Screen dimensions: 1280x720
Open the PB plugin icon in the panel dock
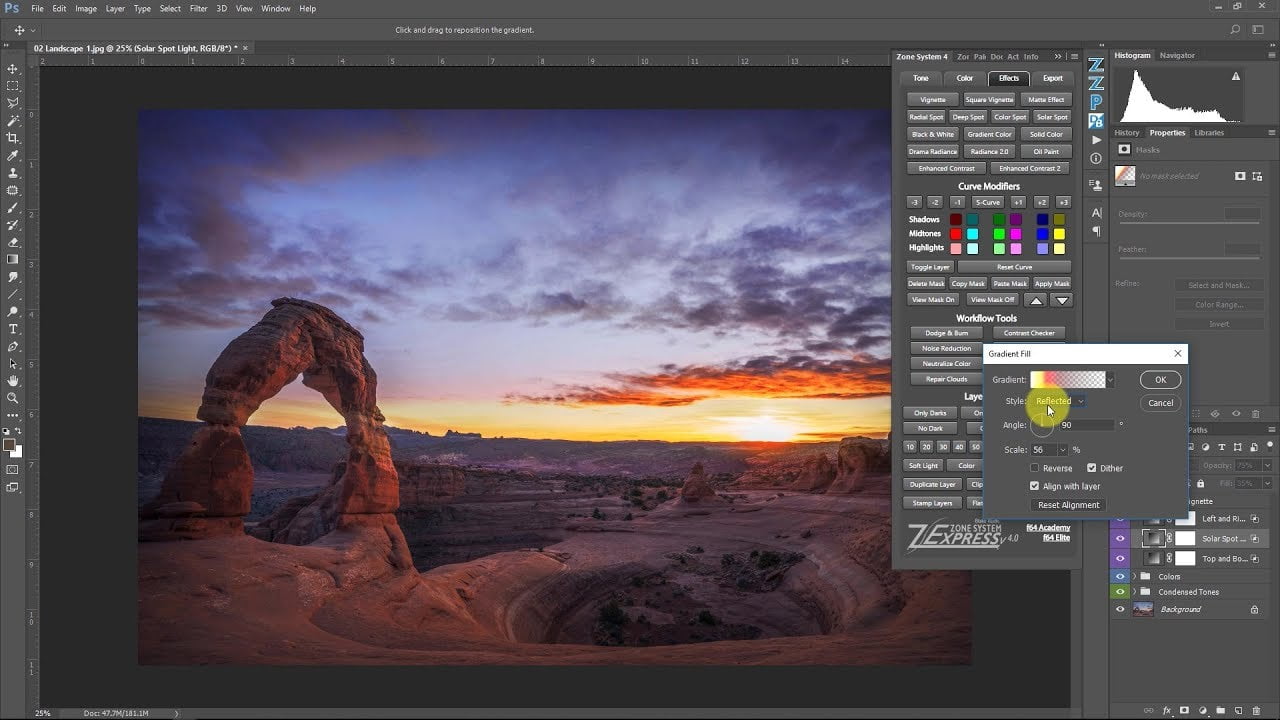point(1096,121)
